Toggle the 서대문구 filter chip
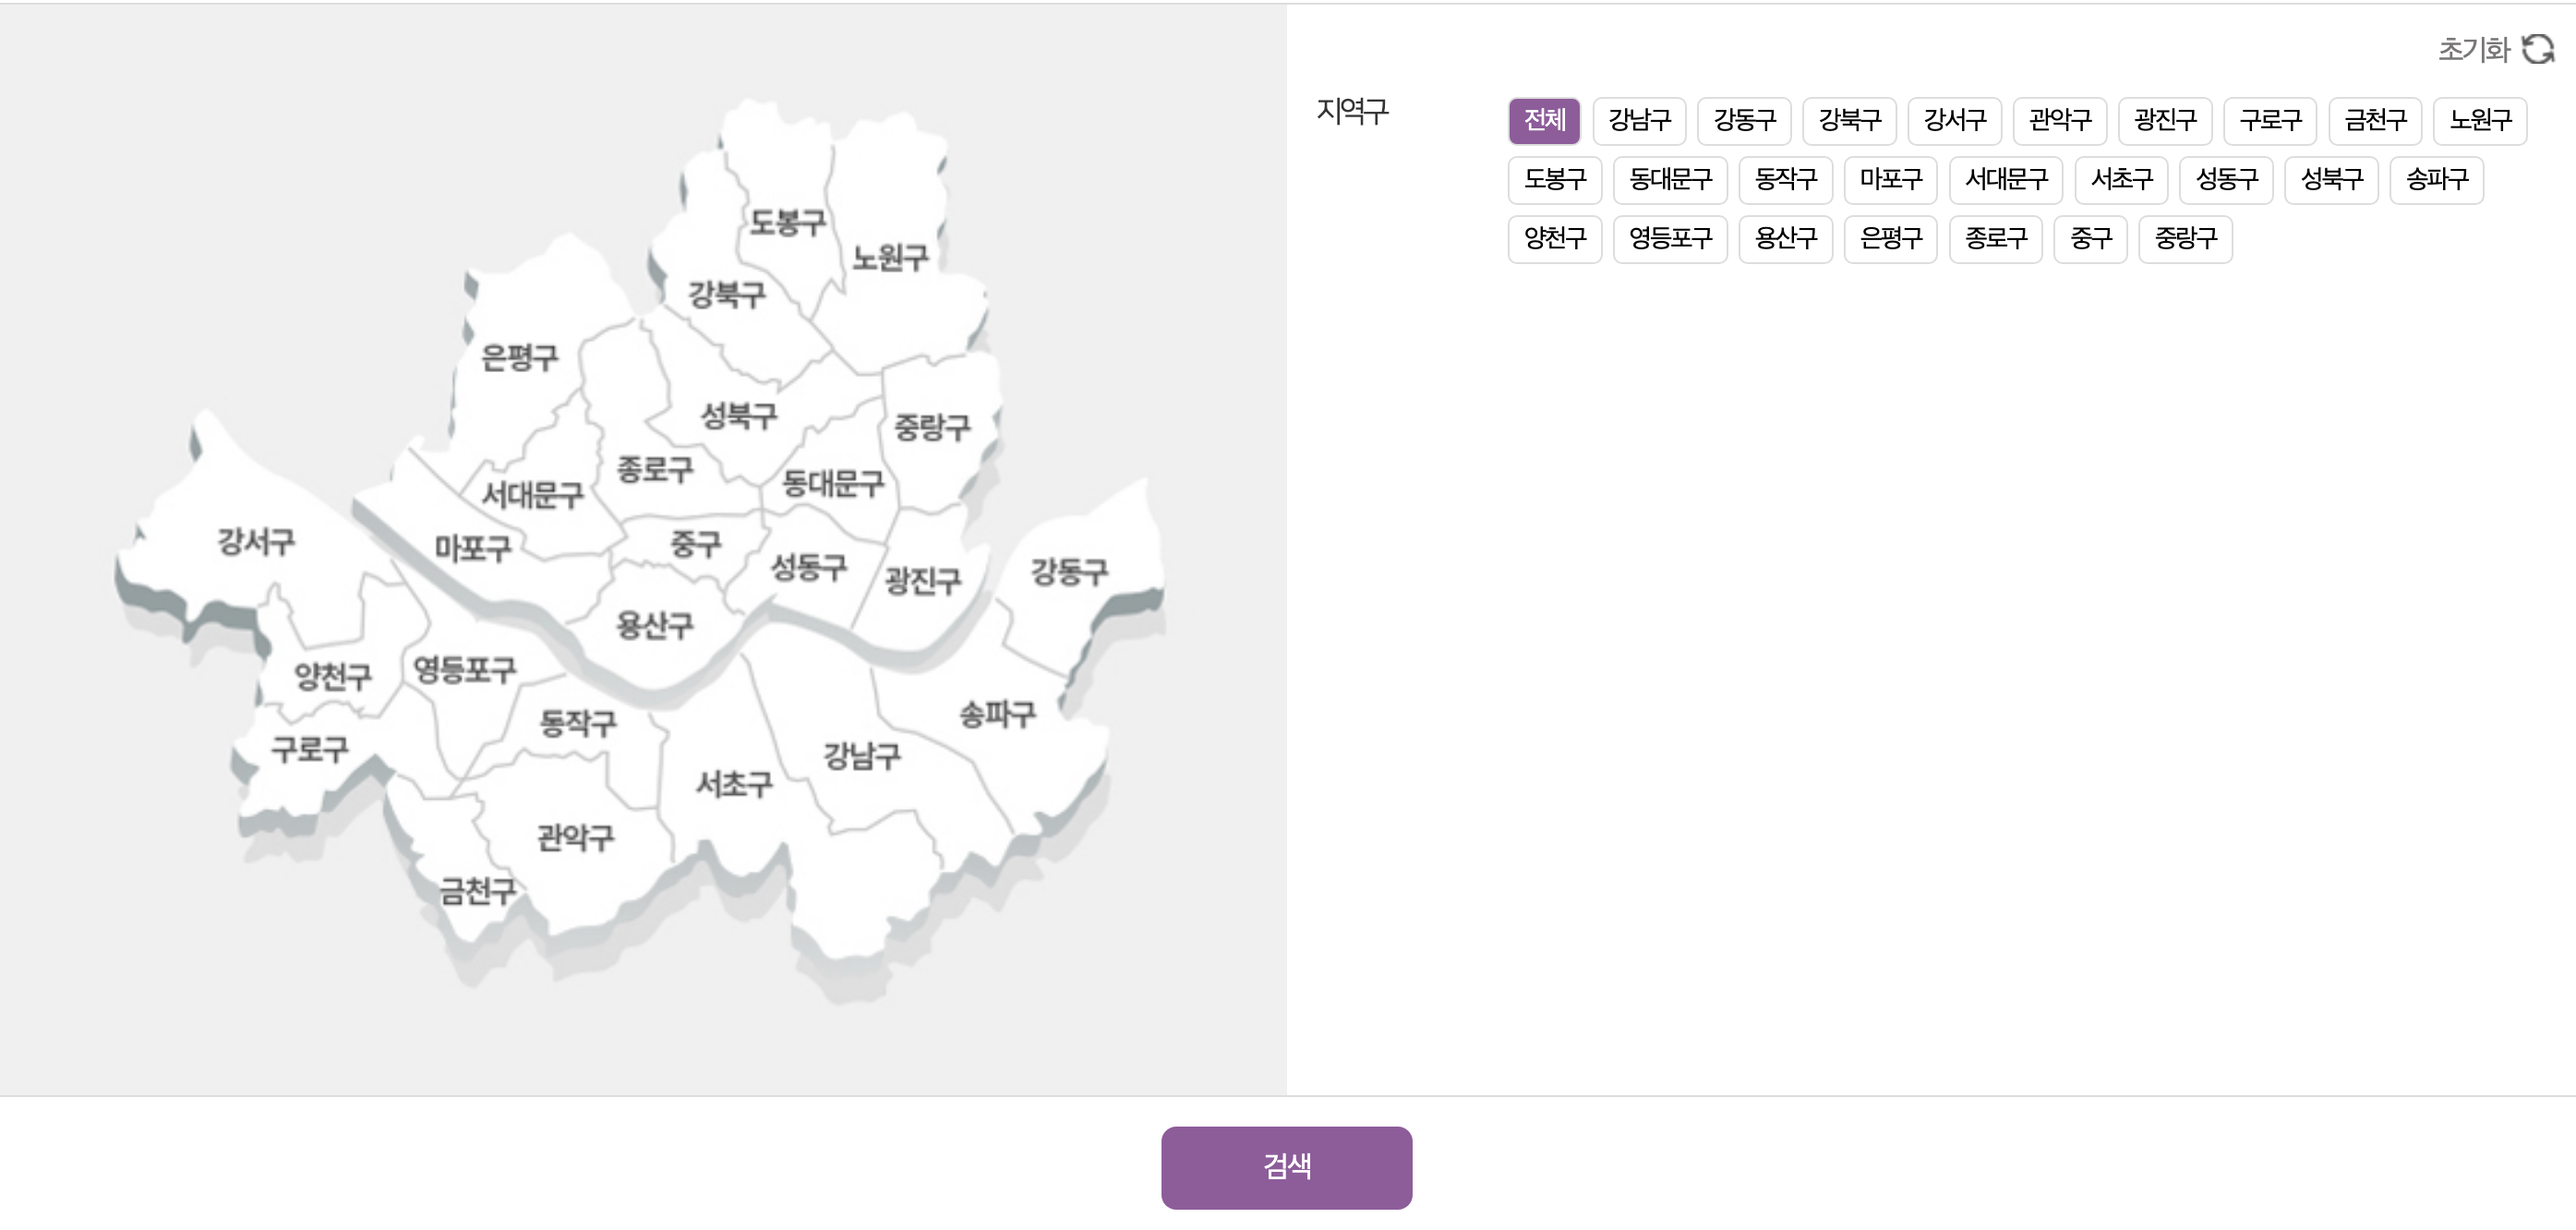This screenshot has width=2576, height=1230. [x=2005, y=180]
